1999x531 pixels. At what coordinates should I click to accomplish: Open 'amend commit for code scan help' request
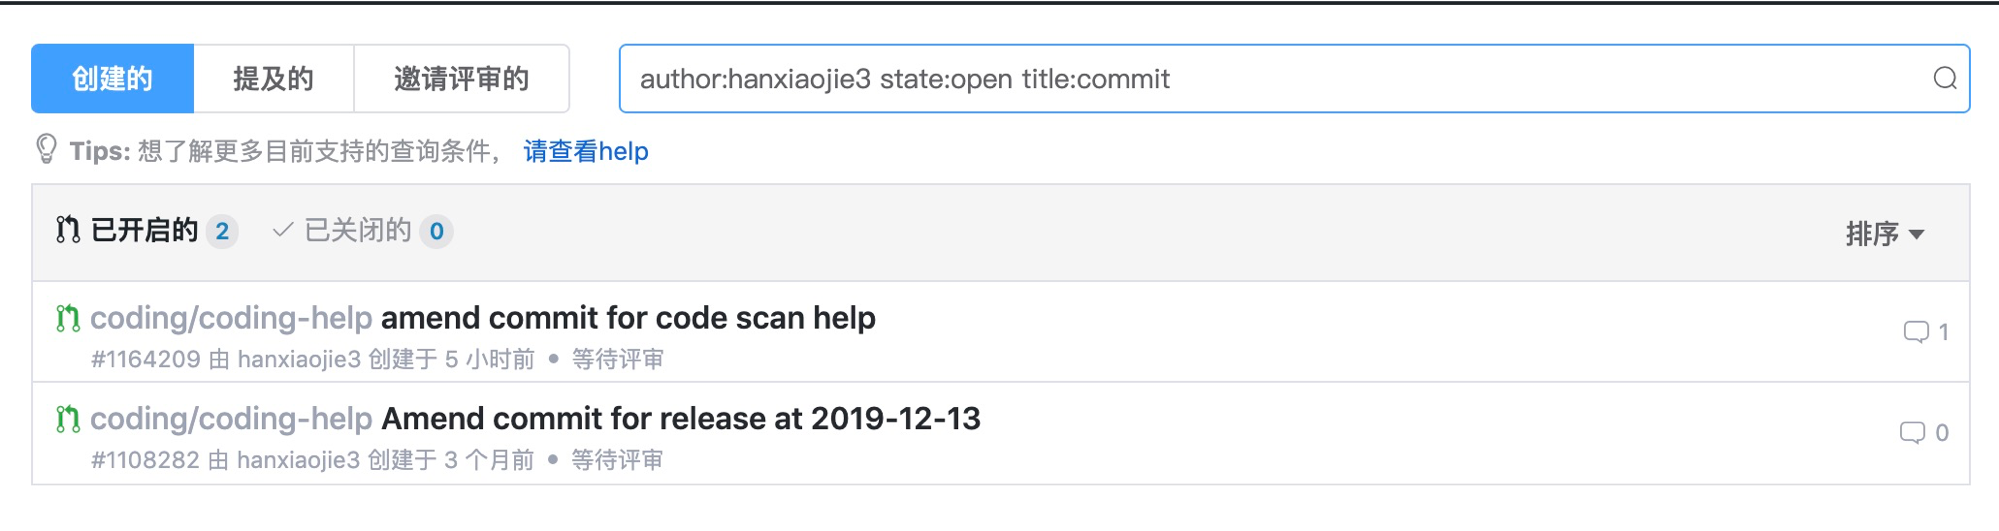[x=628, y=318]
